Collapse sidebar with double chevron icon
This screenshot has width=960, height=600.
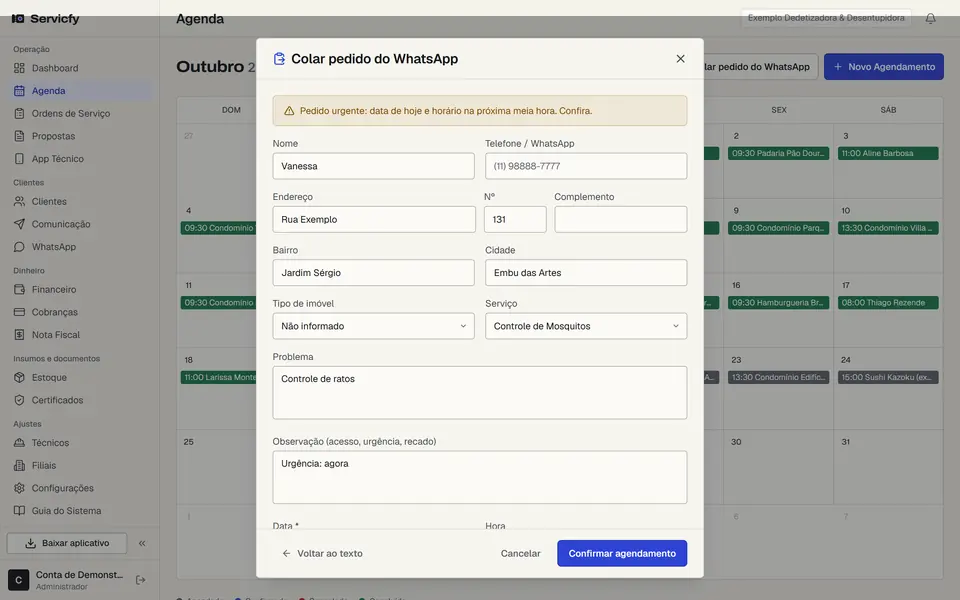coord(142,543)
